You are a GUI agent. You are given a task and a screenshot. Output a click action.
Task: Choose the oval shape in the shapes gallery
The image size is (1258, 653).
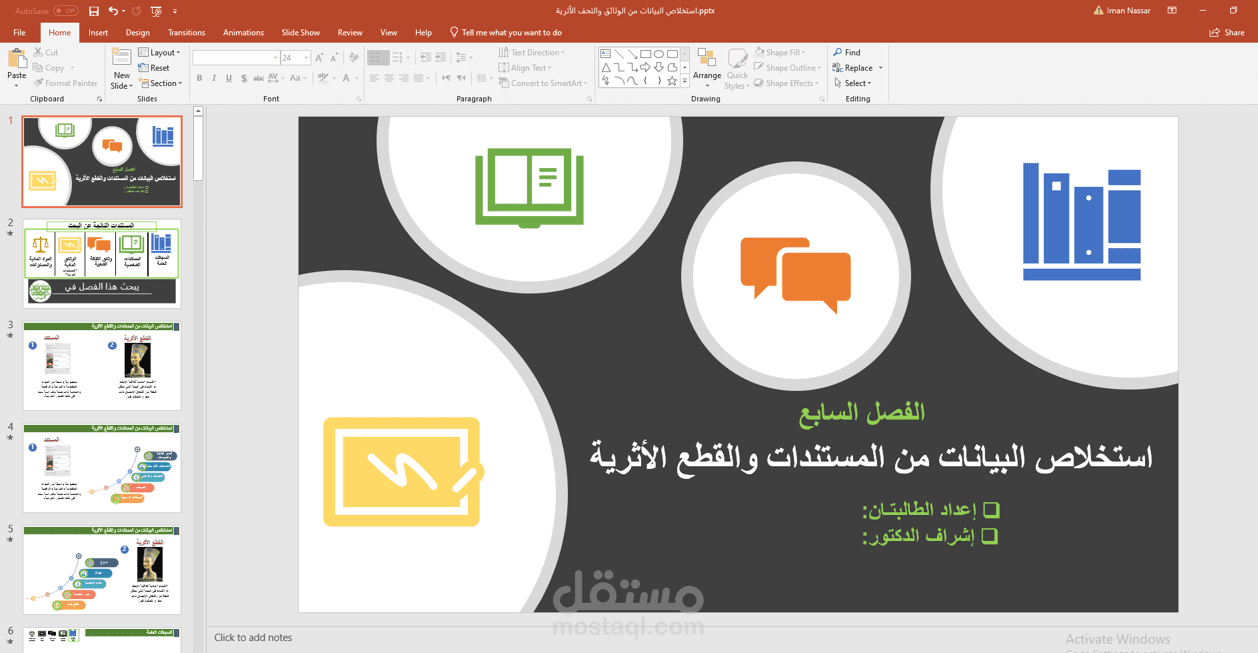pyautogui.click(x=659, y=54)
